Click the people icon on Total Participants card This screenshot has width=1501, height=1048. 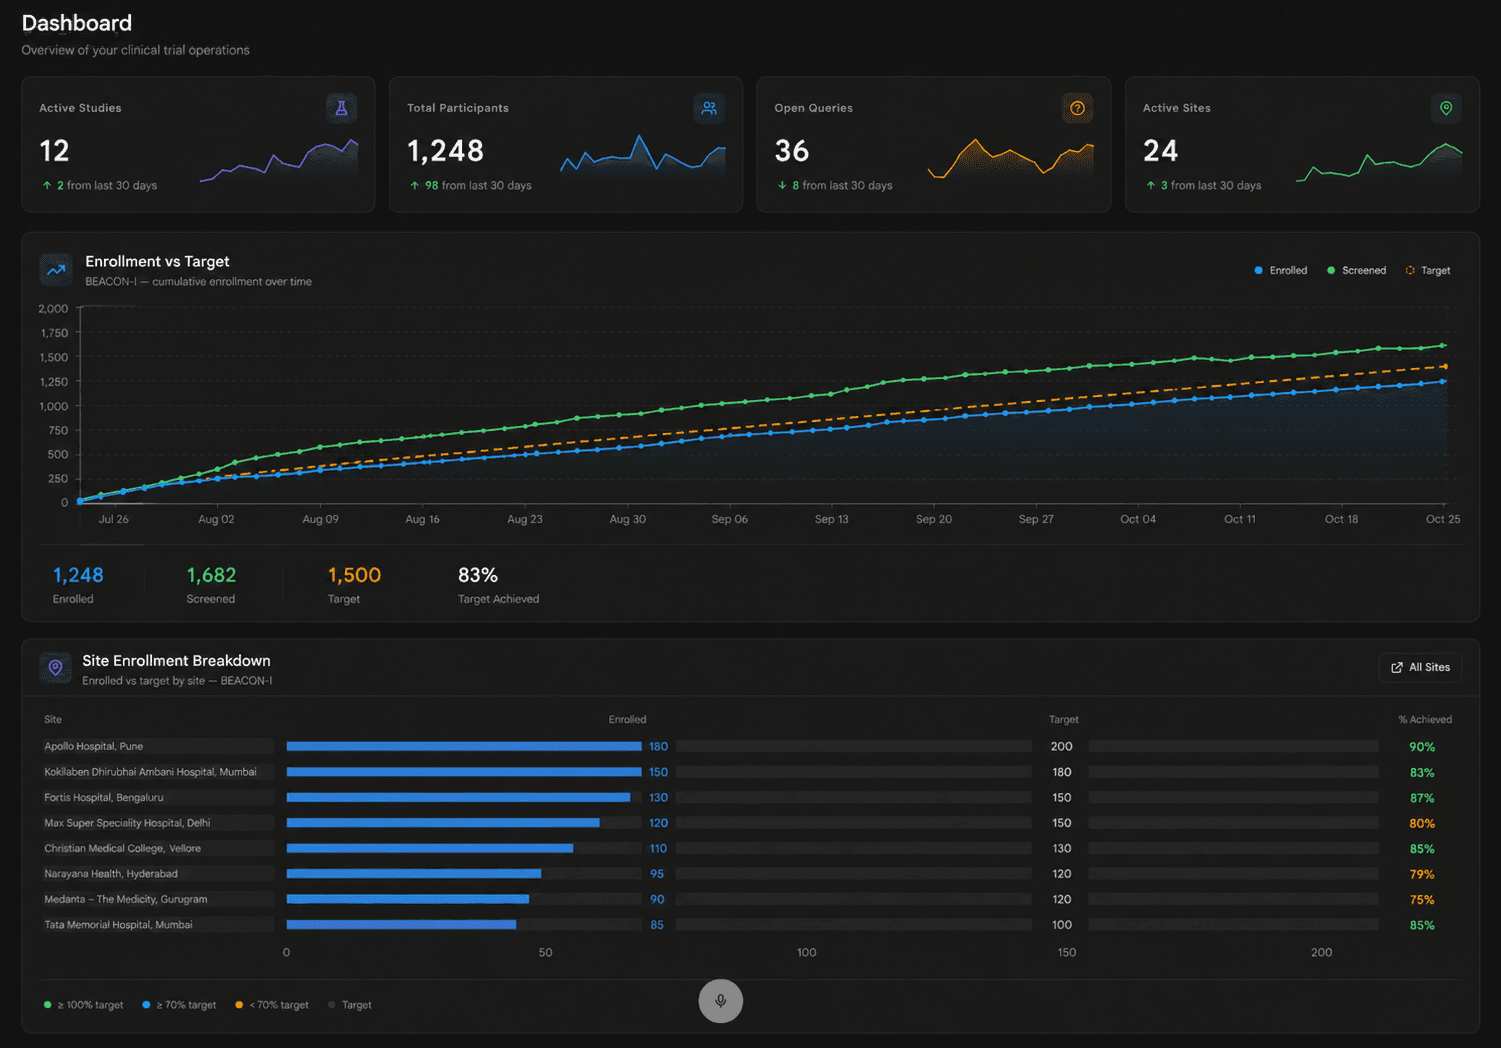click(709, 108)
